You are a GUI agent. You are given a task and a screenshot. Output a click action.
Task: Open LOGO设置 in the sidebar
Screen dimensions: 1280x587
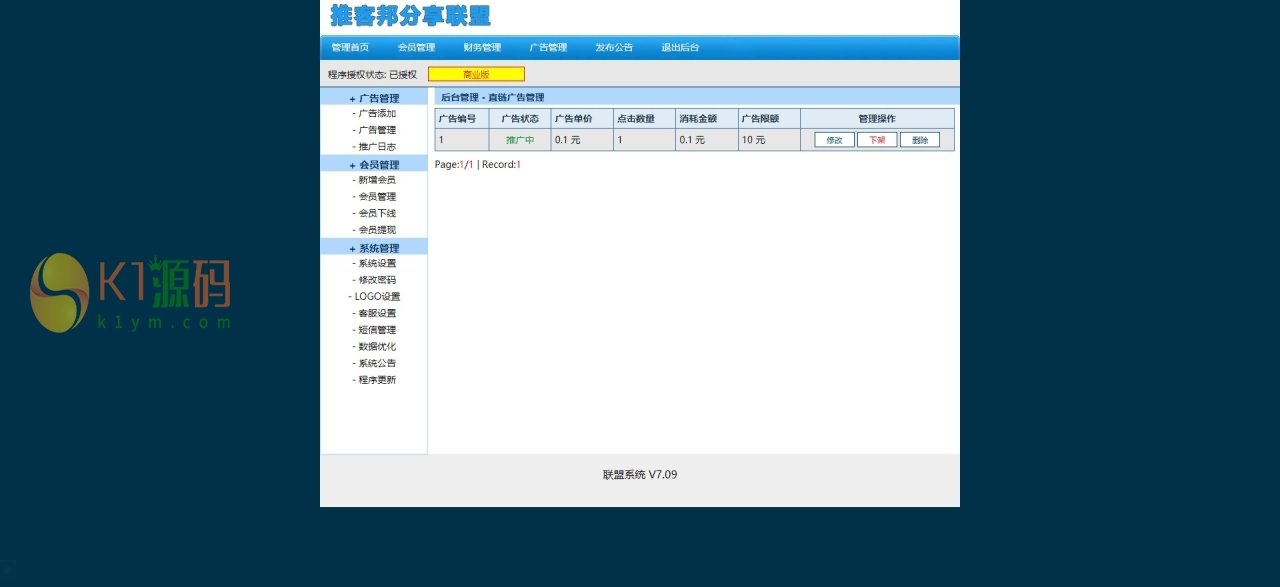click(376, 297)
